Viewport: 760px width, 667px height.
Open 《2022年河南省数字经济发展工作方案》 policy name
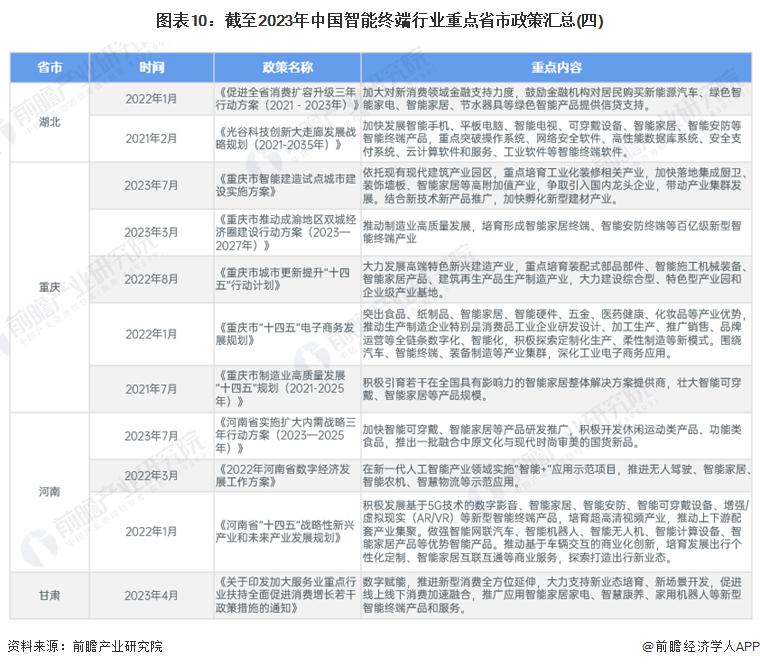click(x=287, y=475)
